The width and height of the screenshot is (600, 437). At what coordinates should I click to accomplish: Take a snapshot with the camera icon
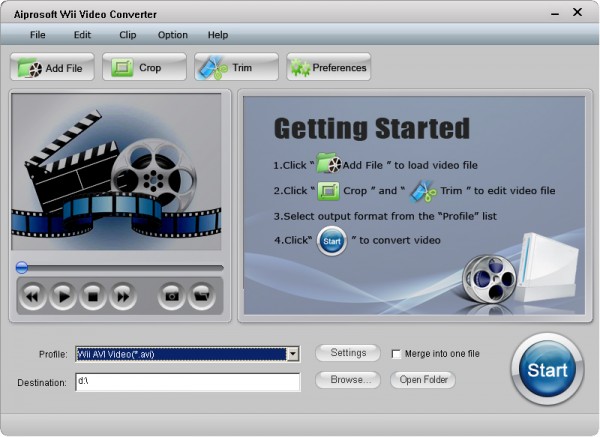[x=172, y=295]
